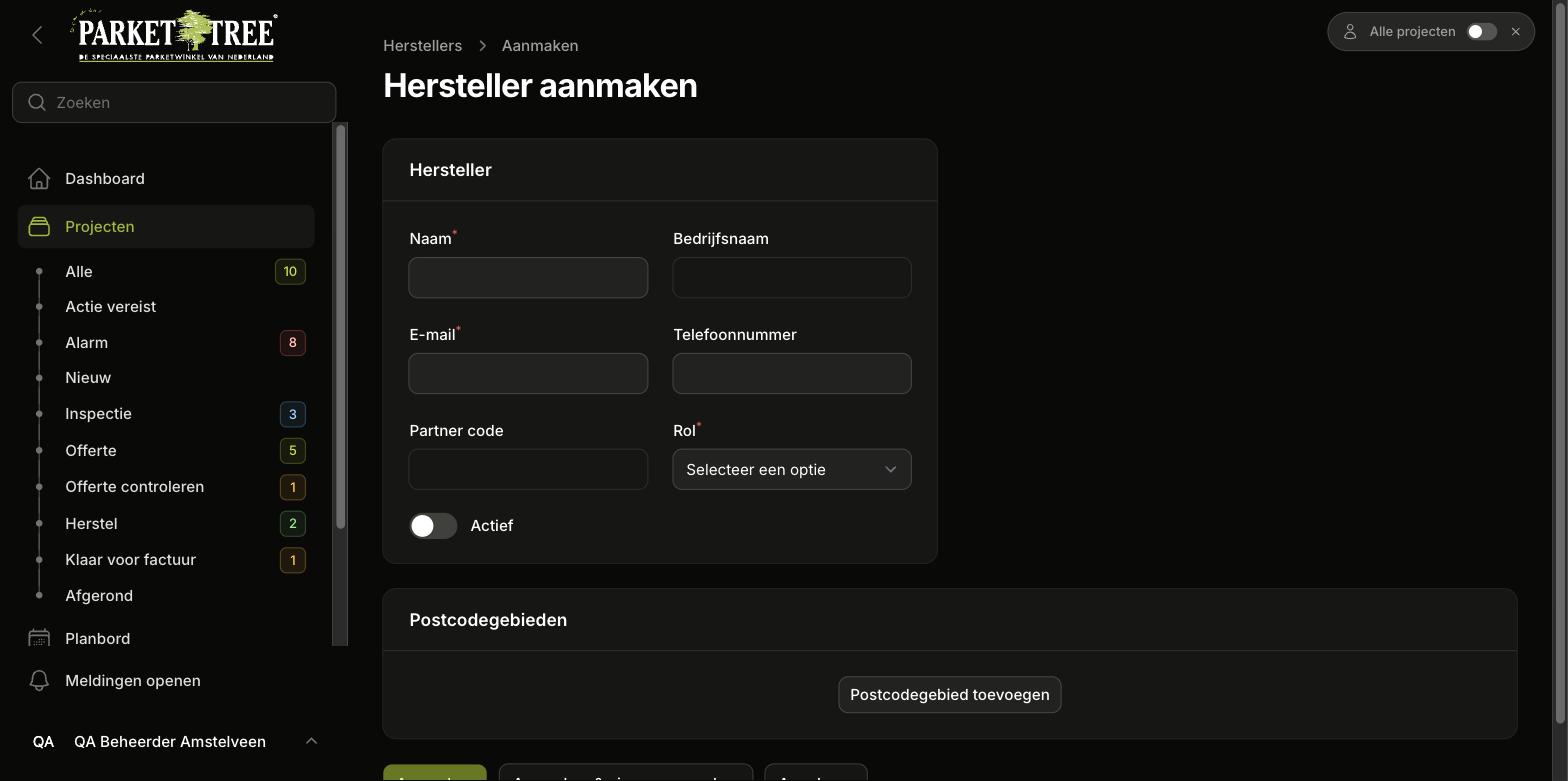Click the Alarm count badge 8

pyautogui.click(x=292, y=342)
